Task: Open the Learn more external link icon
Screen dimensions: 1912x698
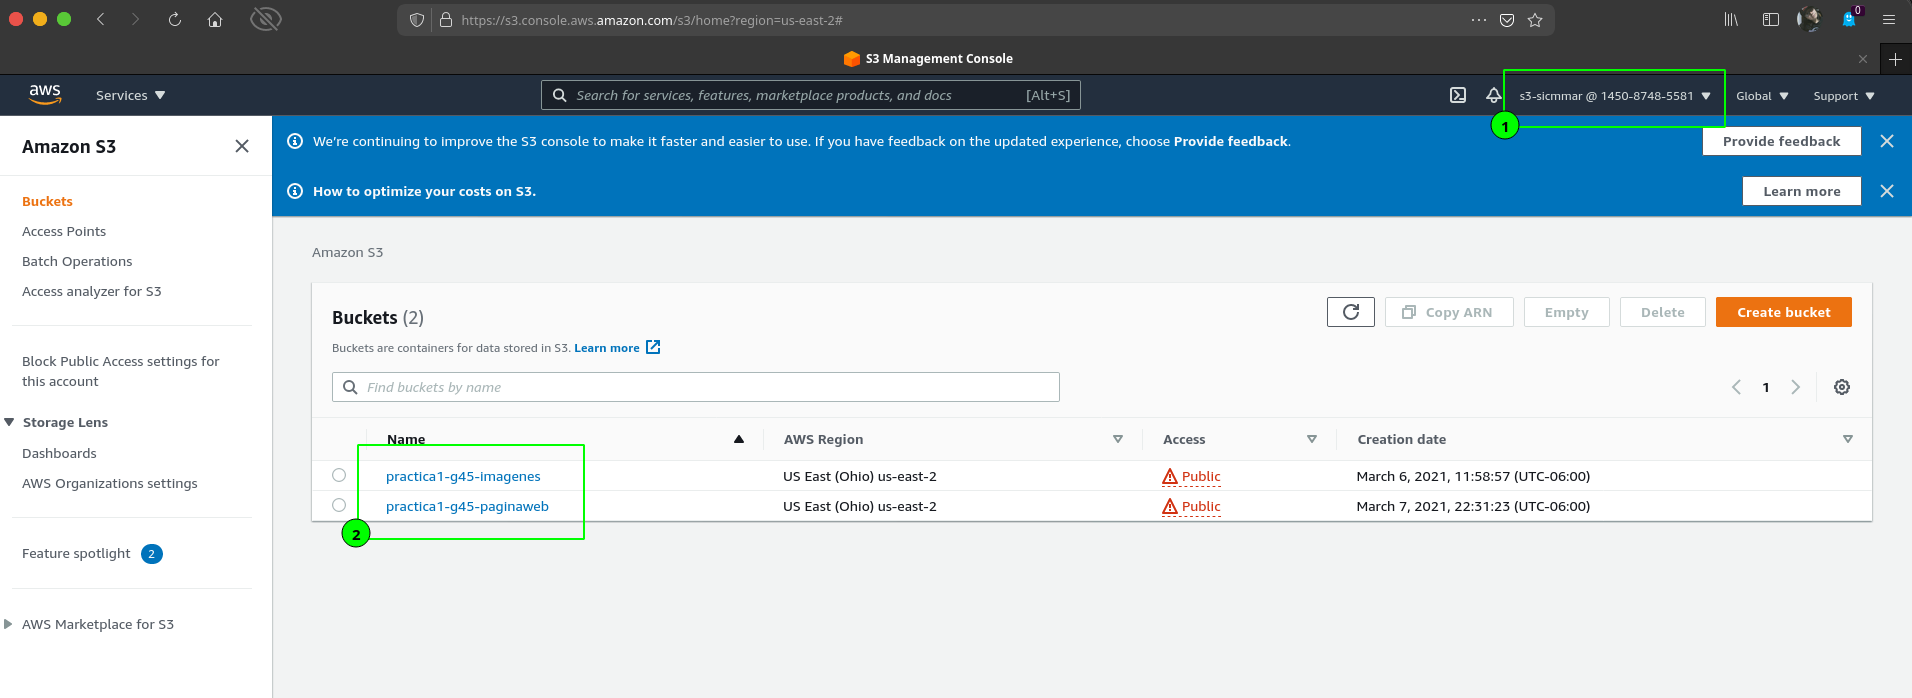Action: [653, 347]
